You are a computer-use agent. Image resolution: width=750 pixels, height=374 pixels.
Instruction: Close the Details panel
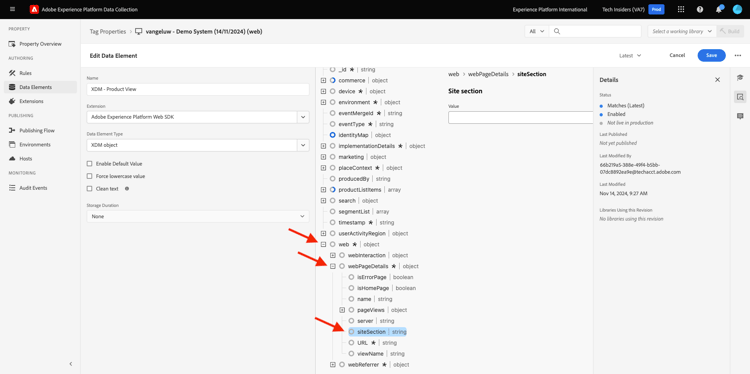pos(717,80)
